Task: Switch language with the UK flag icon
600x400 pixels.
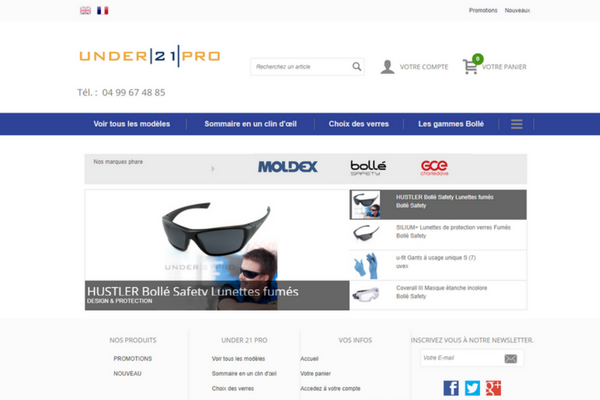Action: pyautogui.click(x=85, y=10)
